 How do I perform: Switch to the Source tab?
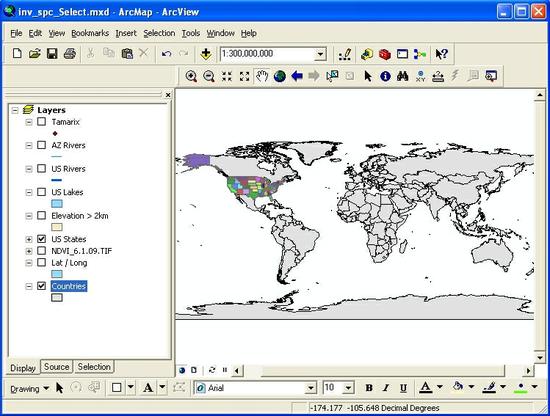[x=56, y=367]
